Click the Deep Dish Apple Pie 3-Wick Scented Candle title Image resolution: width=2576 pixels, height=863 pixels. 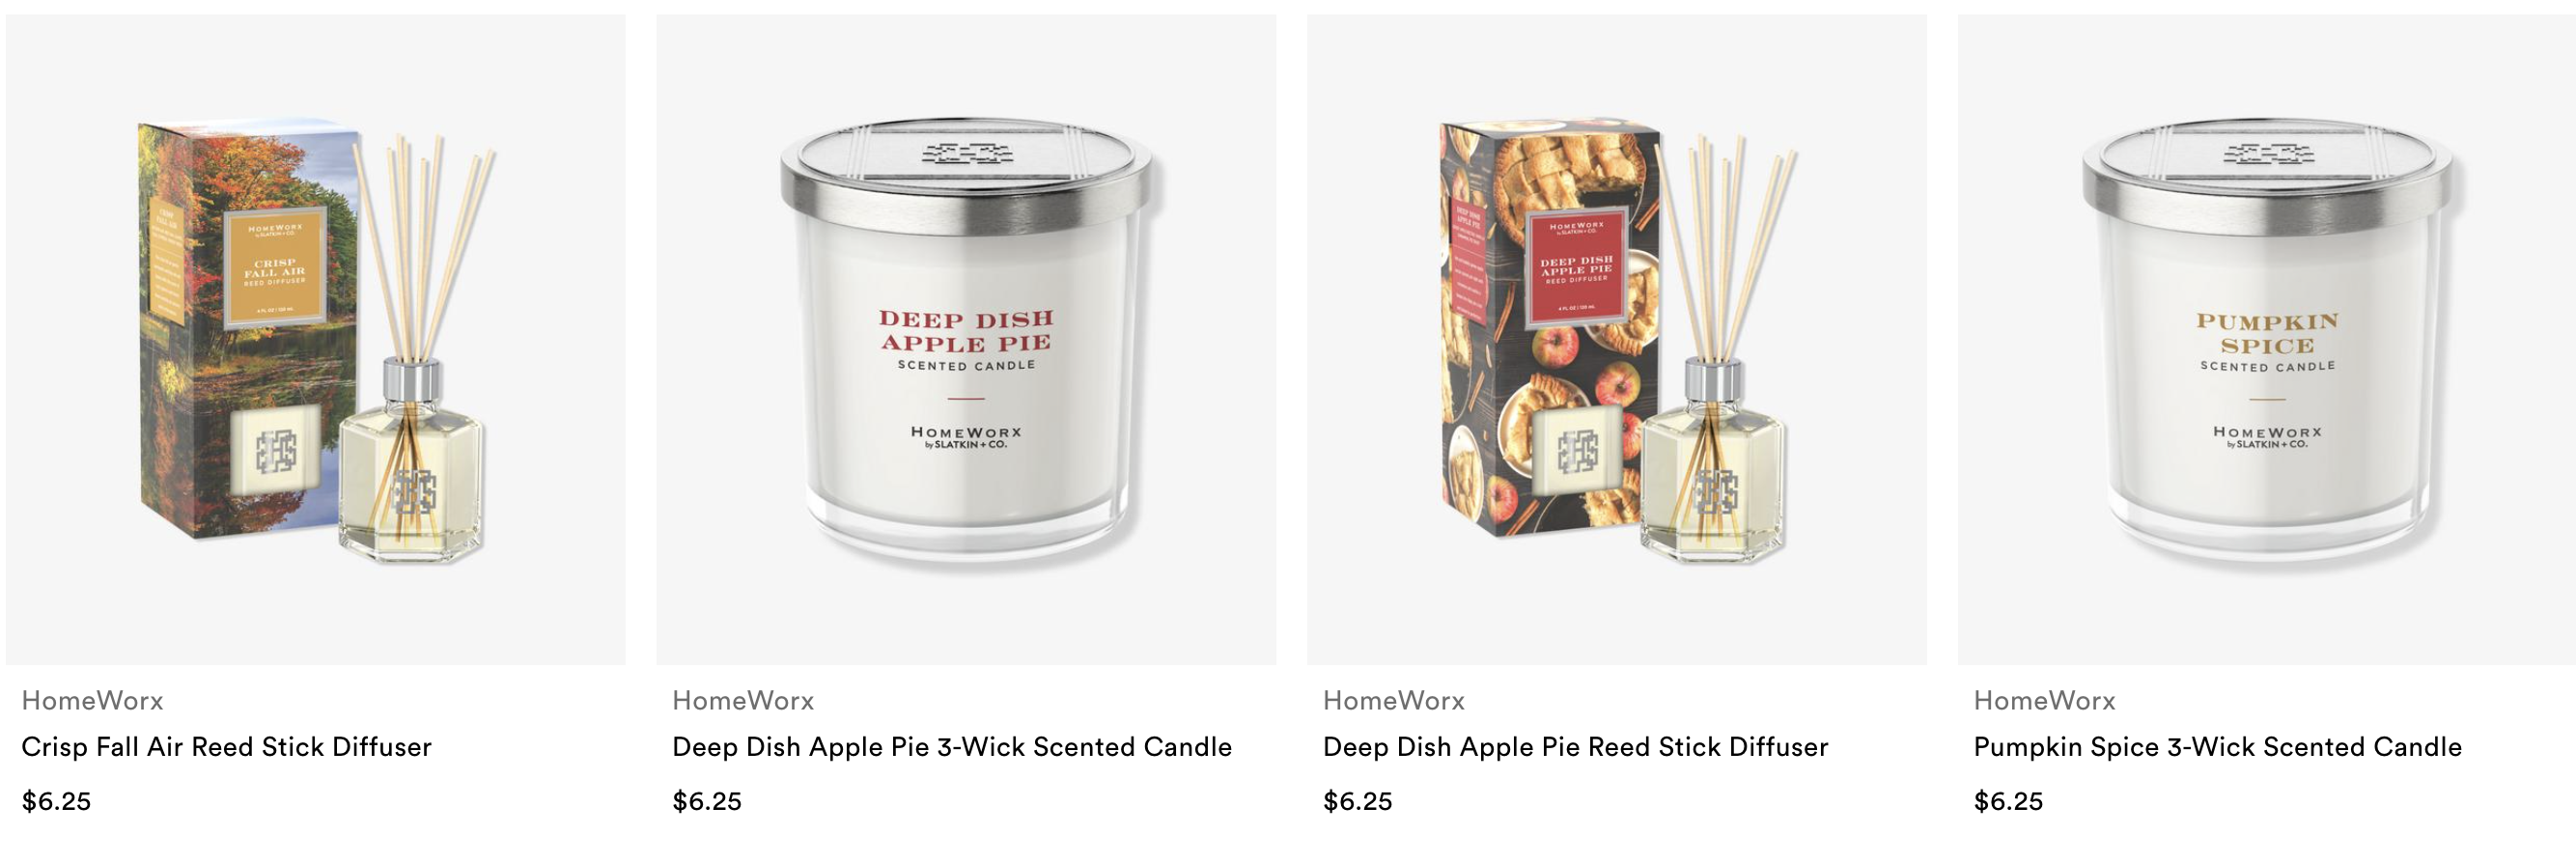coord(952,747)
